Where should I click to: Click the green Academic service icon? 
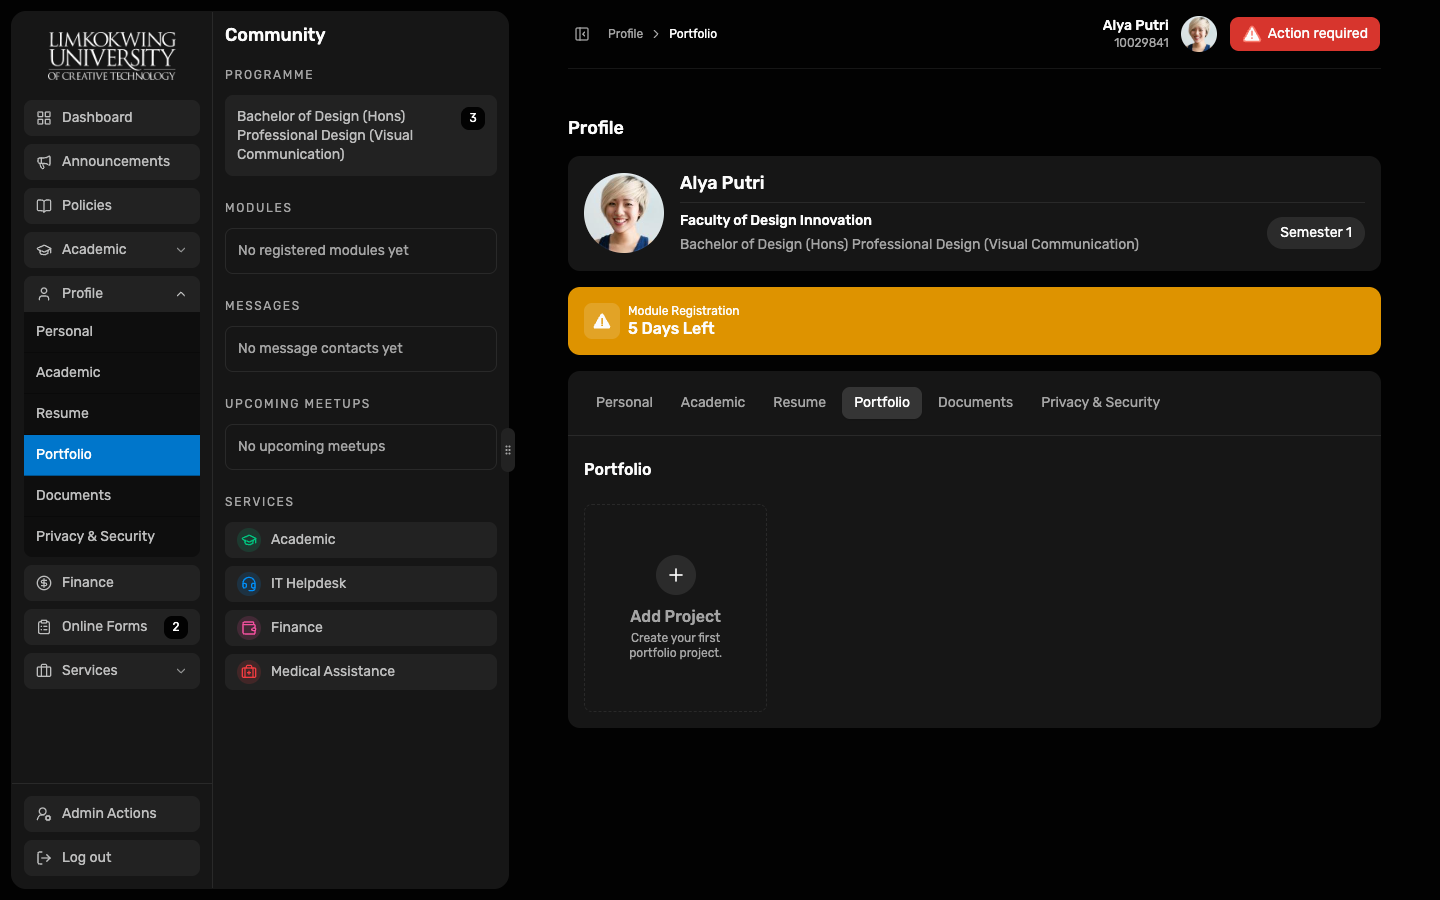pos(249,540)
